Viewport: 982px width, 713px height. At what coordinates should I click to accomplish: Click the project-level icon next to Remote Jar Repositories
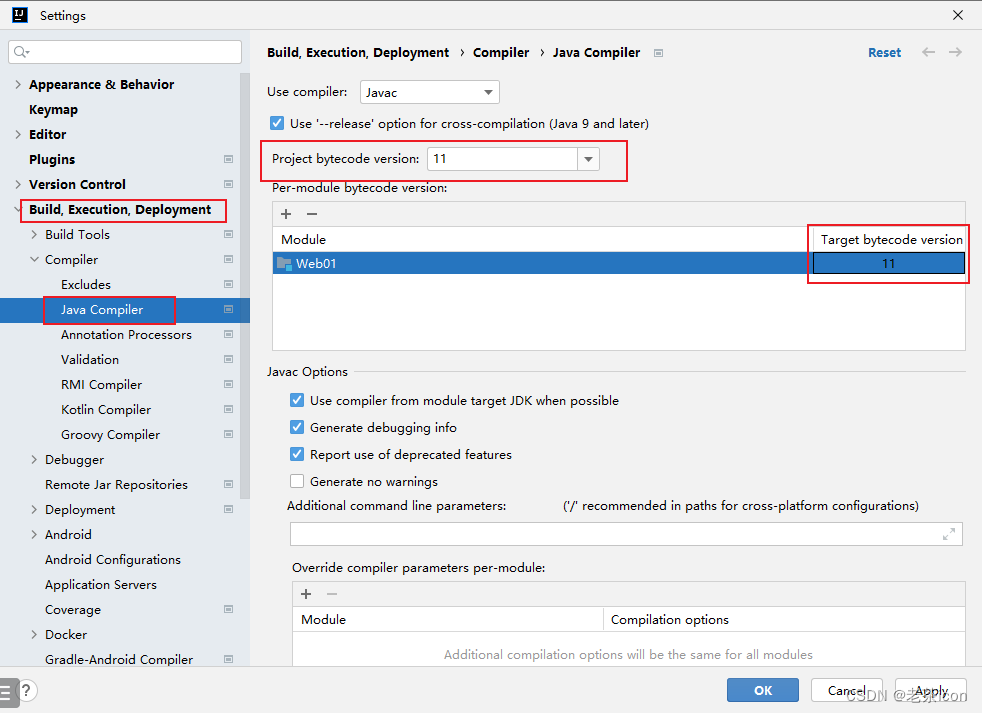point(229,484)
